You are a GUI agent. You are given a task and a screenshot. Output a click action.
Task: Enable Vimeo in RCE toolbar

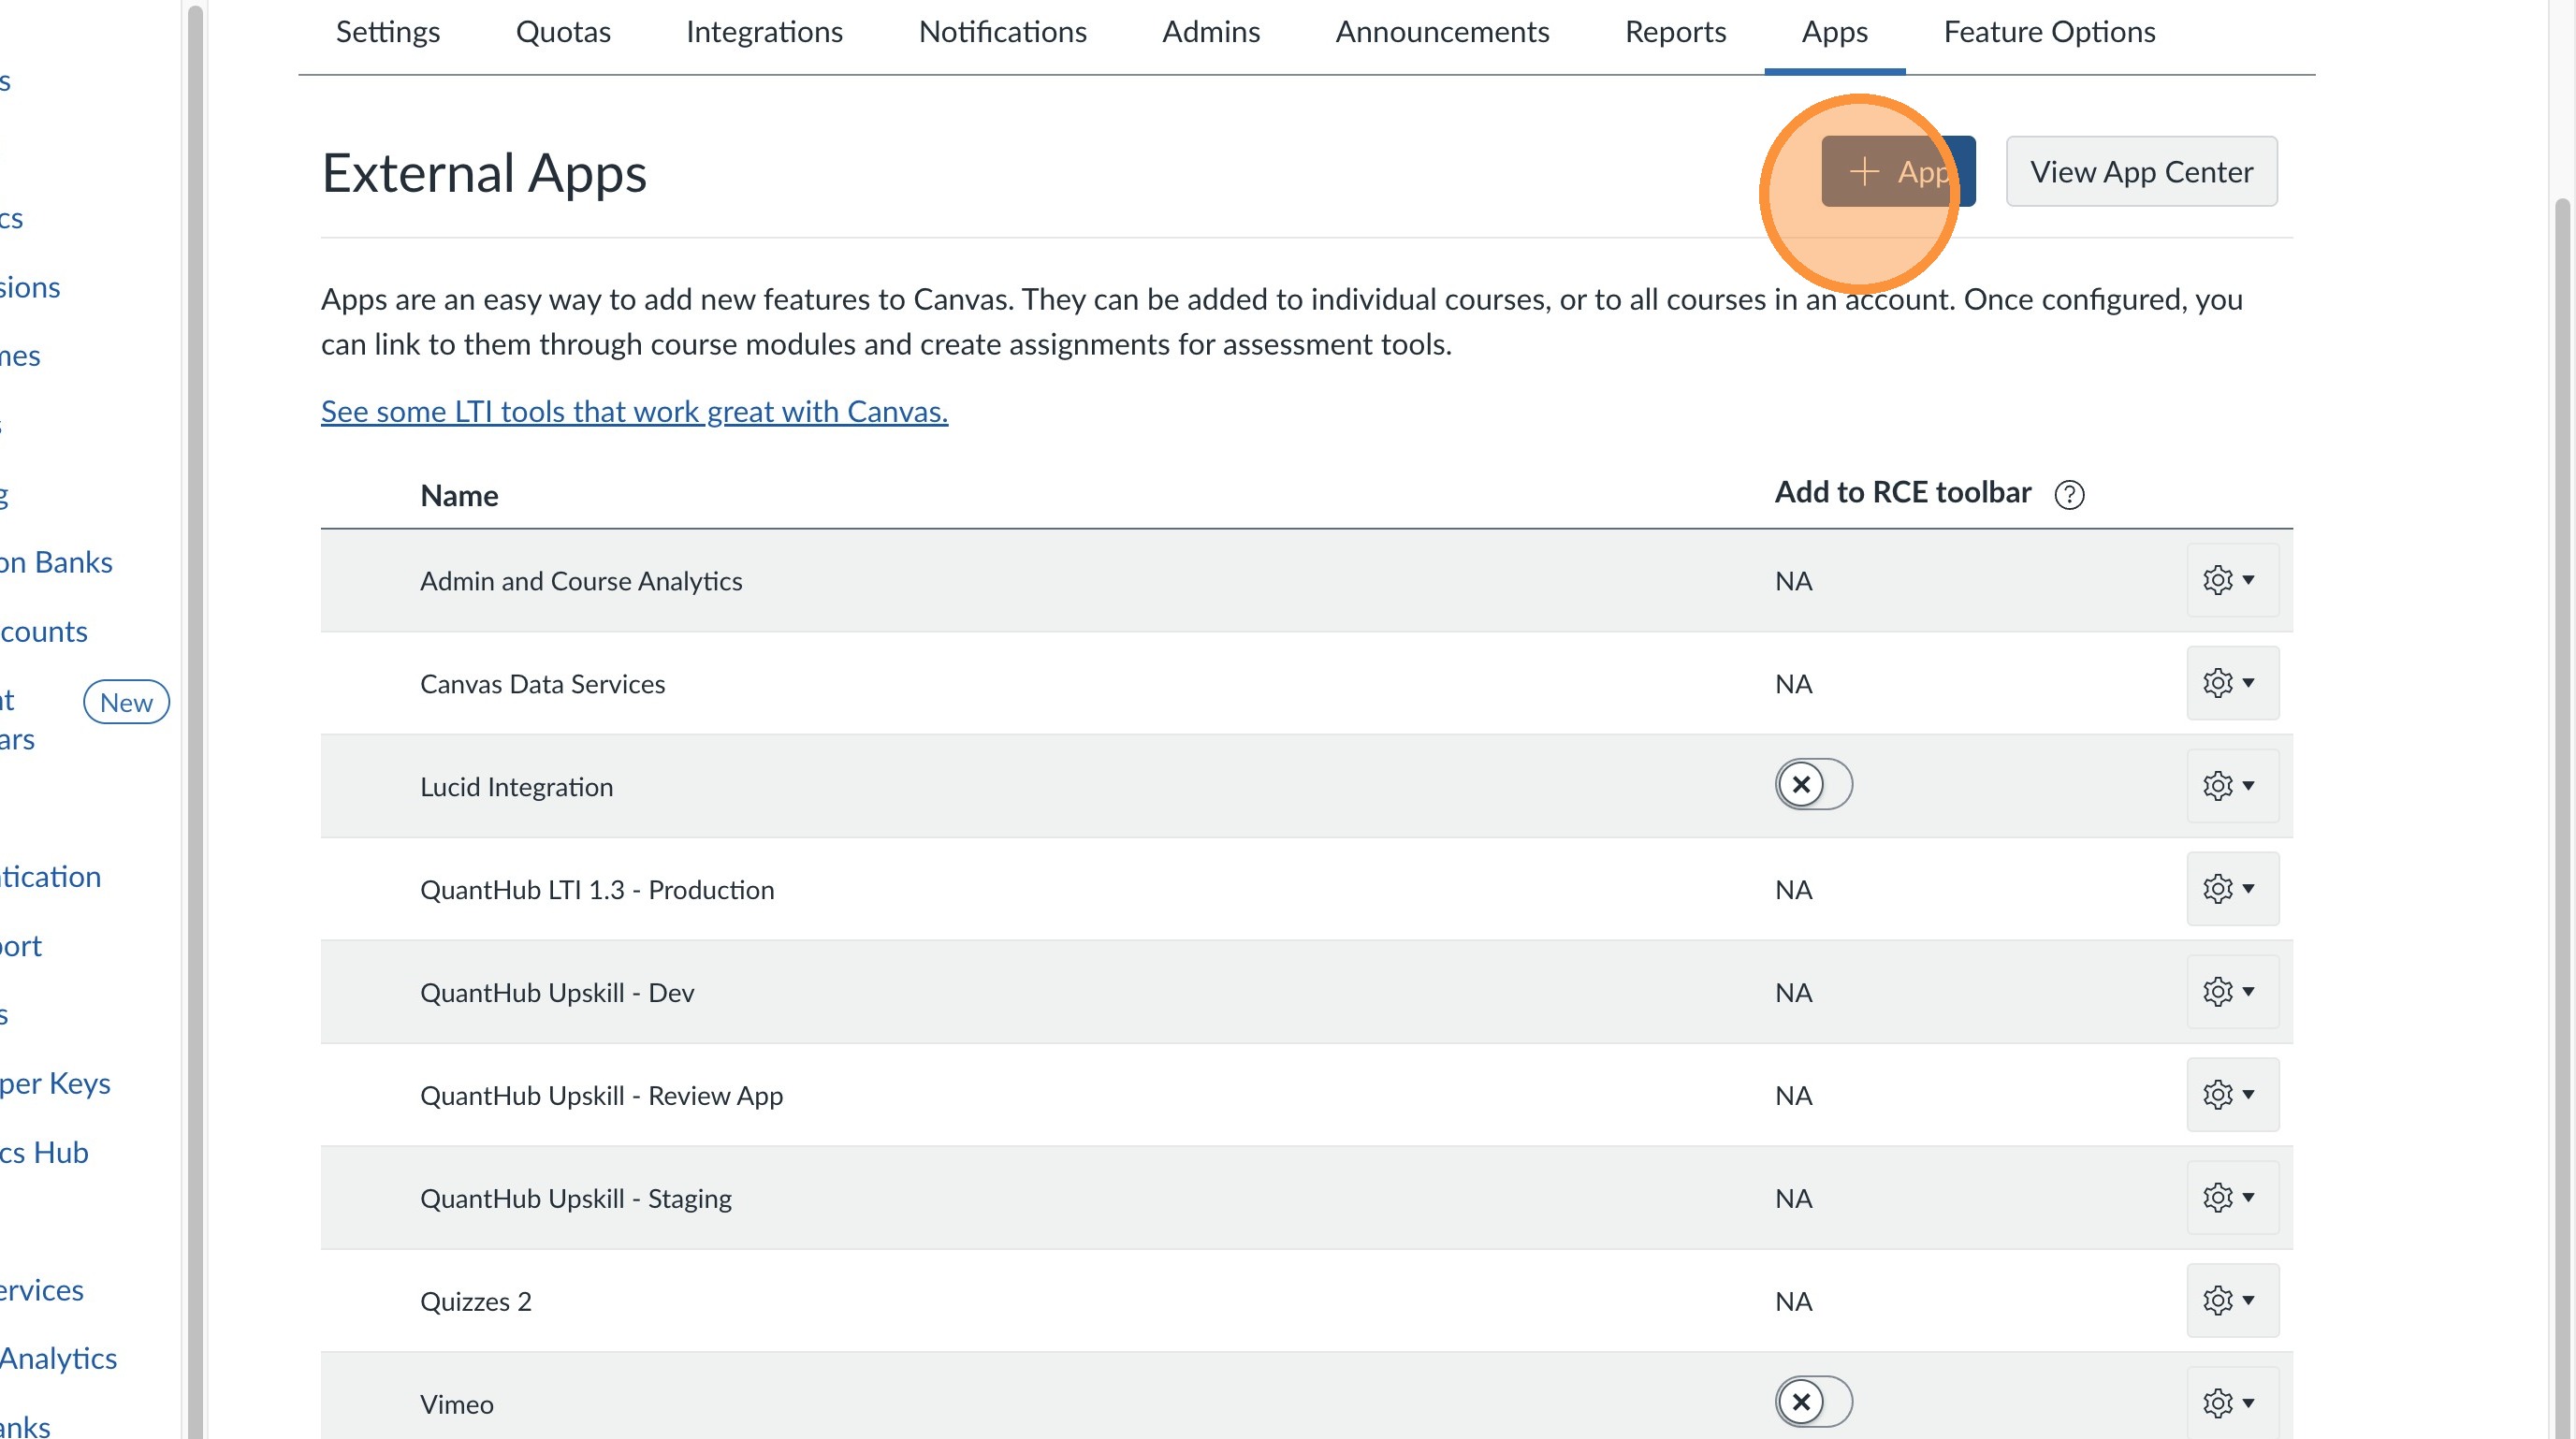(1813, 1402)
